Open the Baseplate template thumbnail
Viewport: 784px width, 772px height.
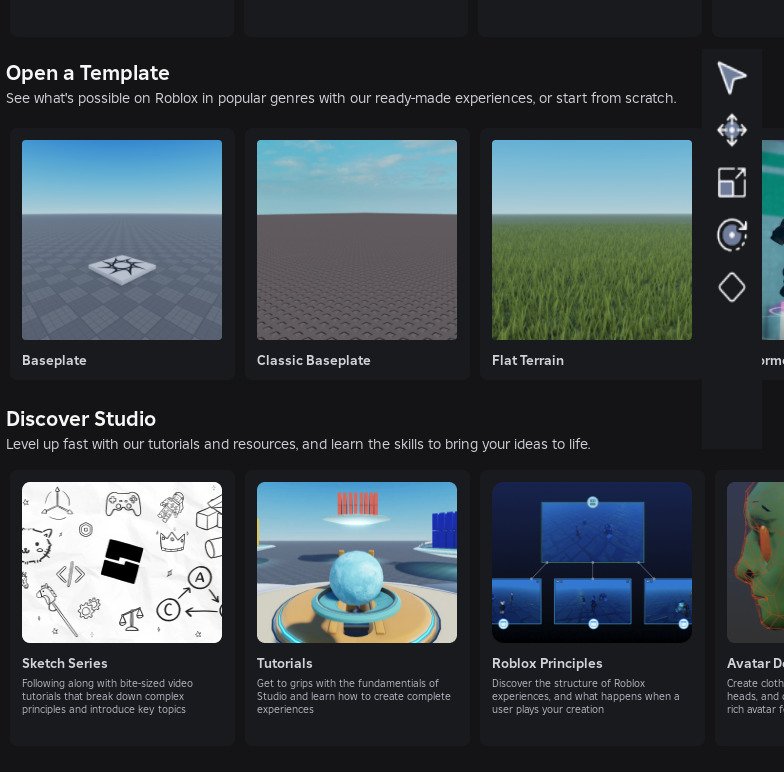(122, 240)
